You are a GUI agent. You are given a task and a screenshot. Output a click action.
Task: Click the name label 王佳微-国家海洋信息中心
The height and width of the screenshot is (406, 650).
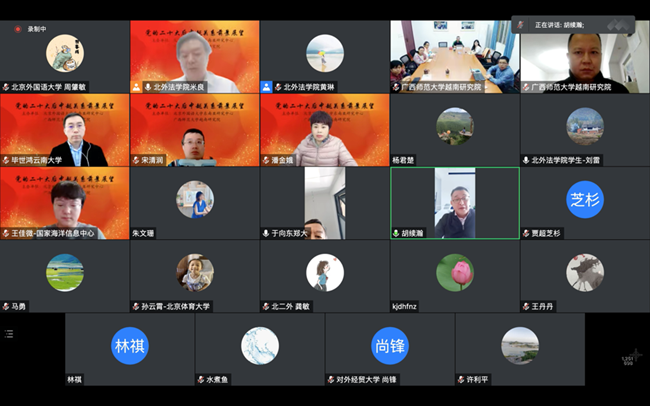click(x=53, y=233)
